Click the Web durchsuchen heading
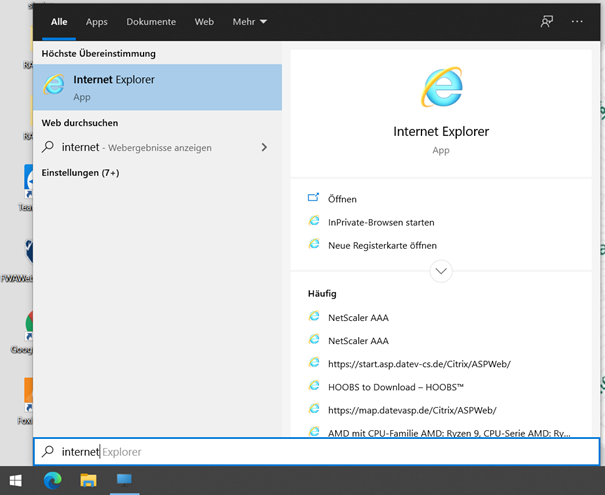 point(80,123)
